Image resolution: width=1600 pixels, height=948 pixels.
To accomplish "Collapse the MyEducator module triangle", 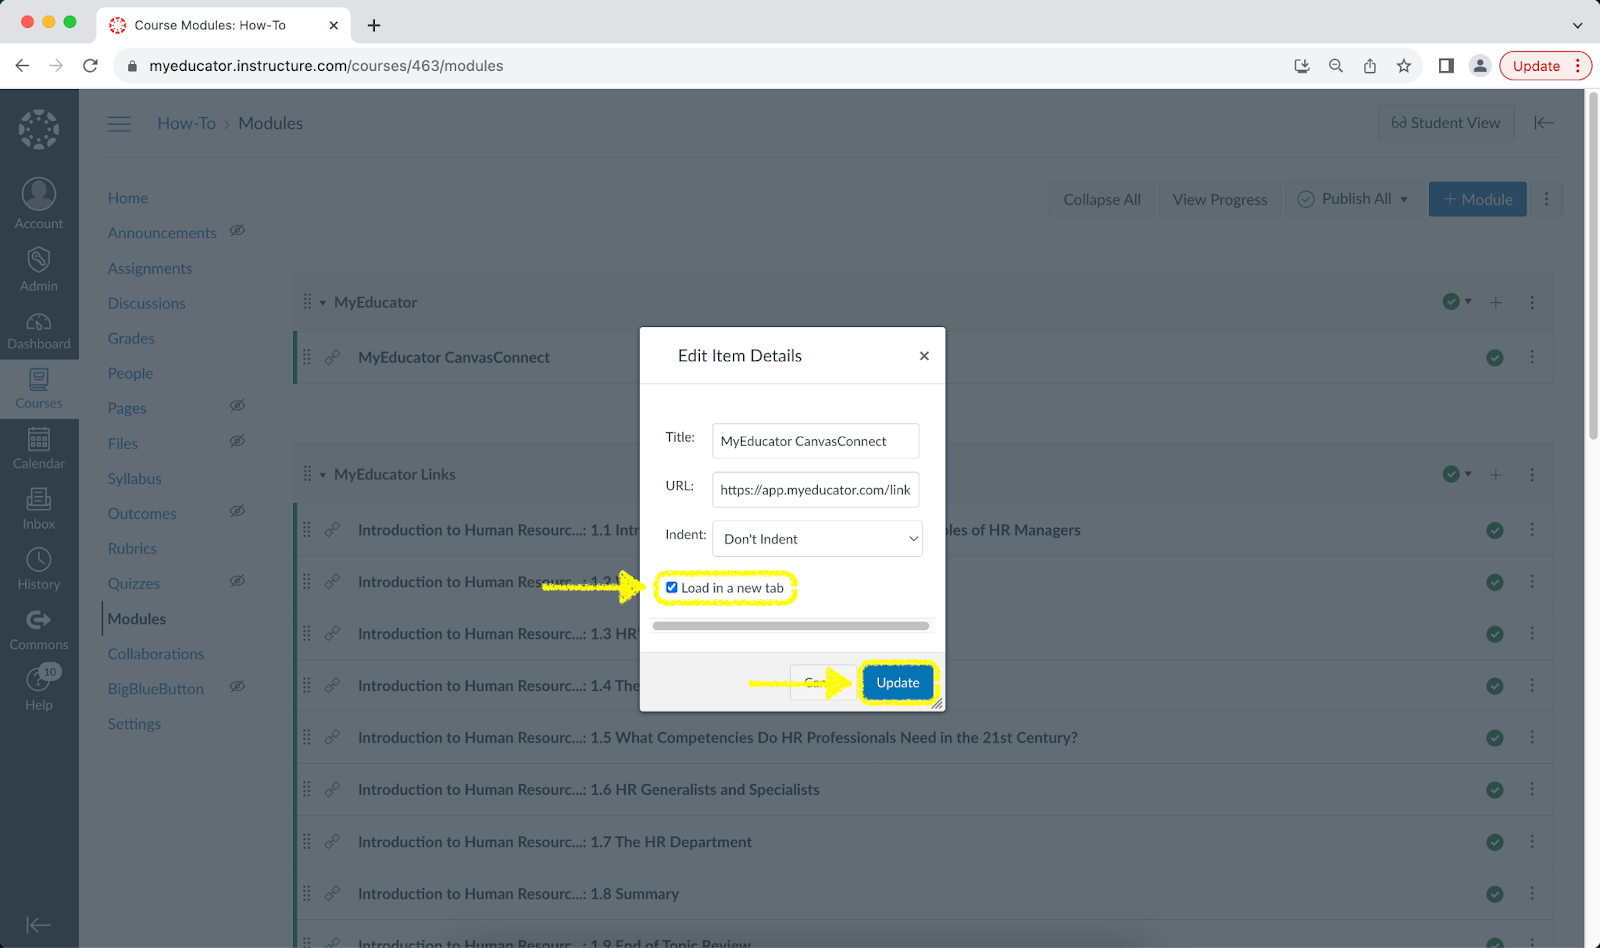I will click(323, 303).
